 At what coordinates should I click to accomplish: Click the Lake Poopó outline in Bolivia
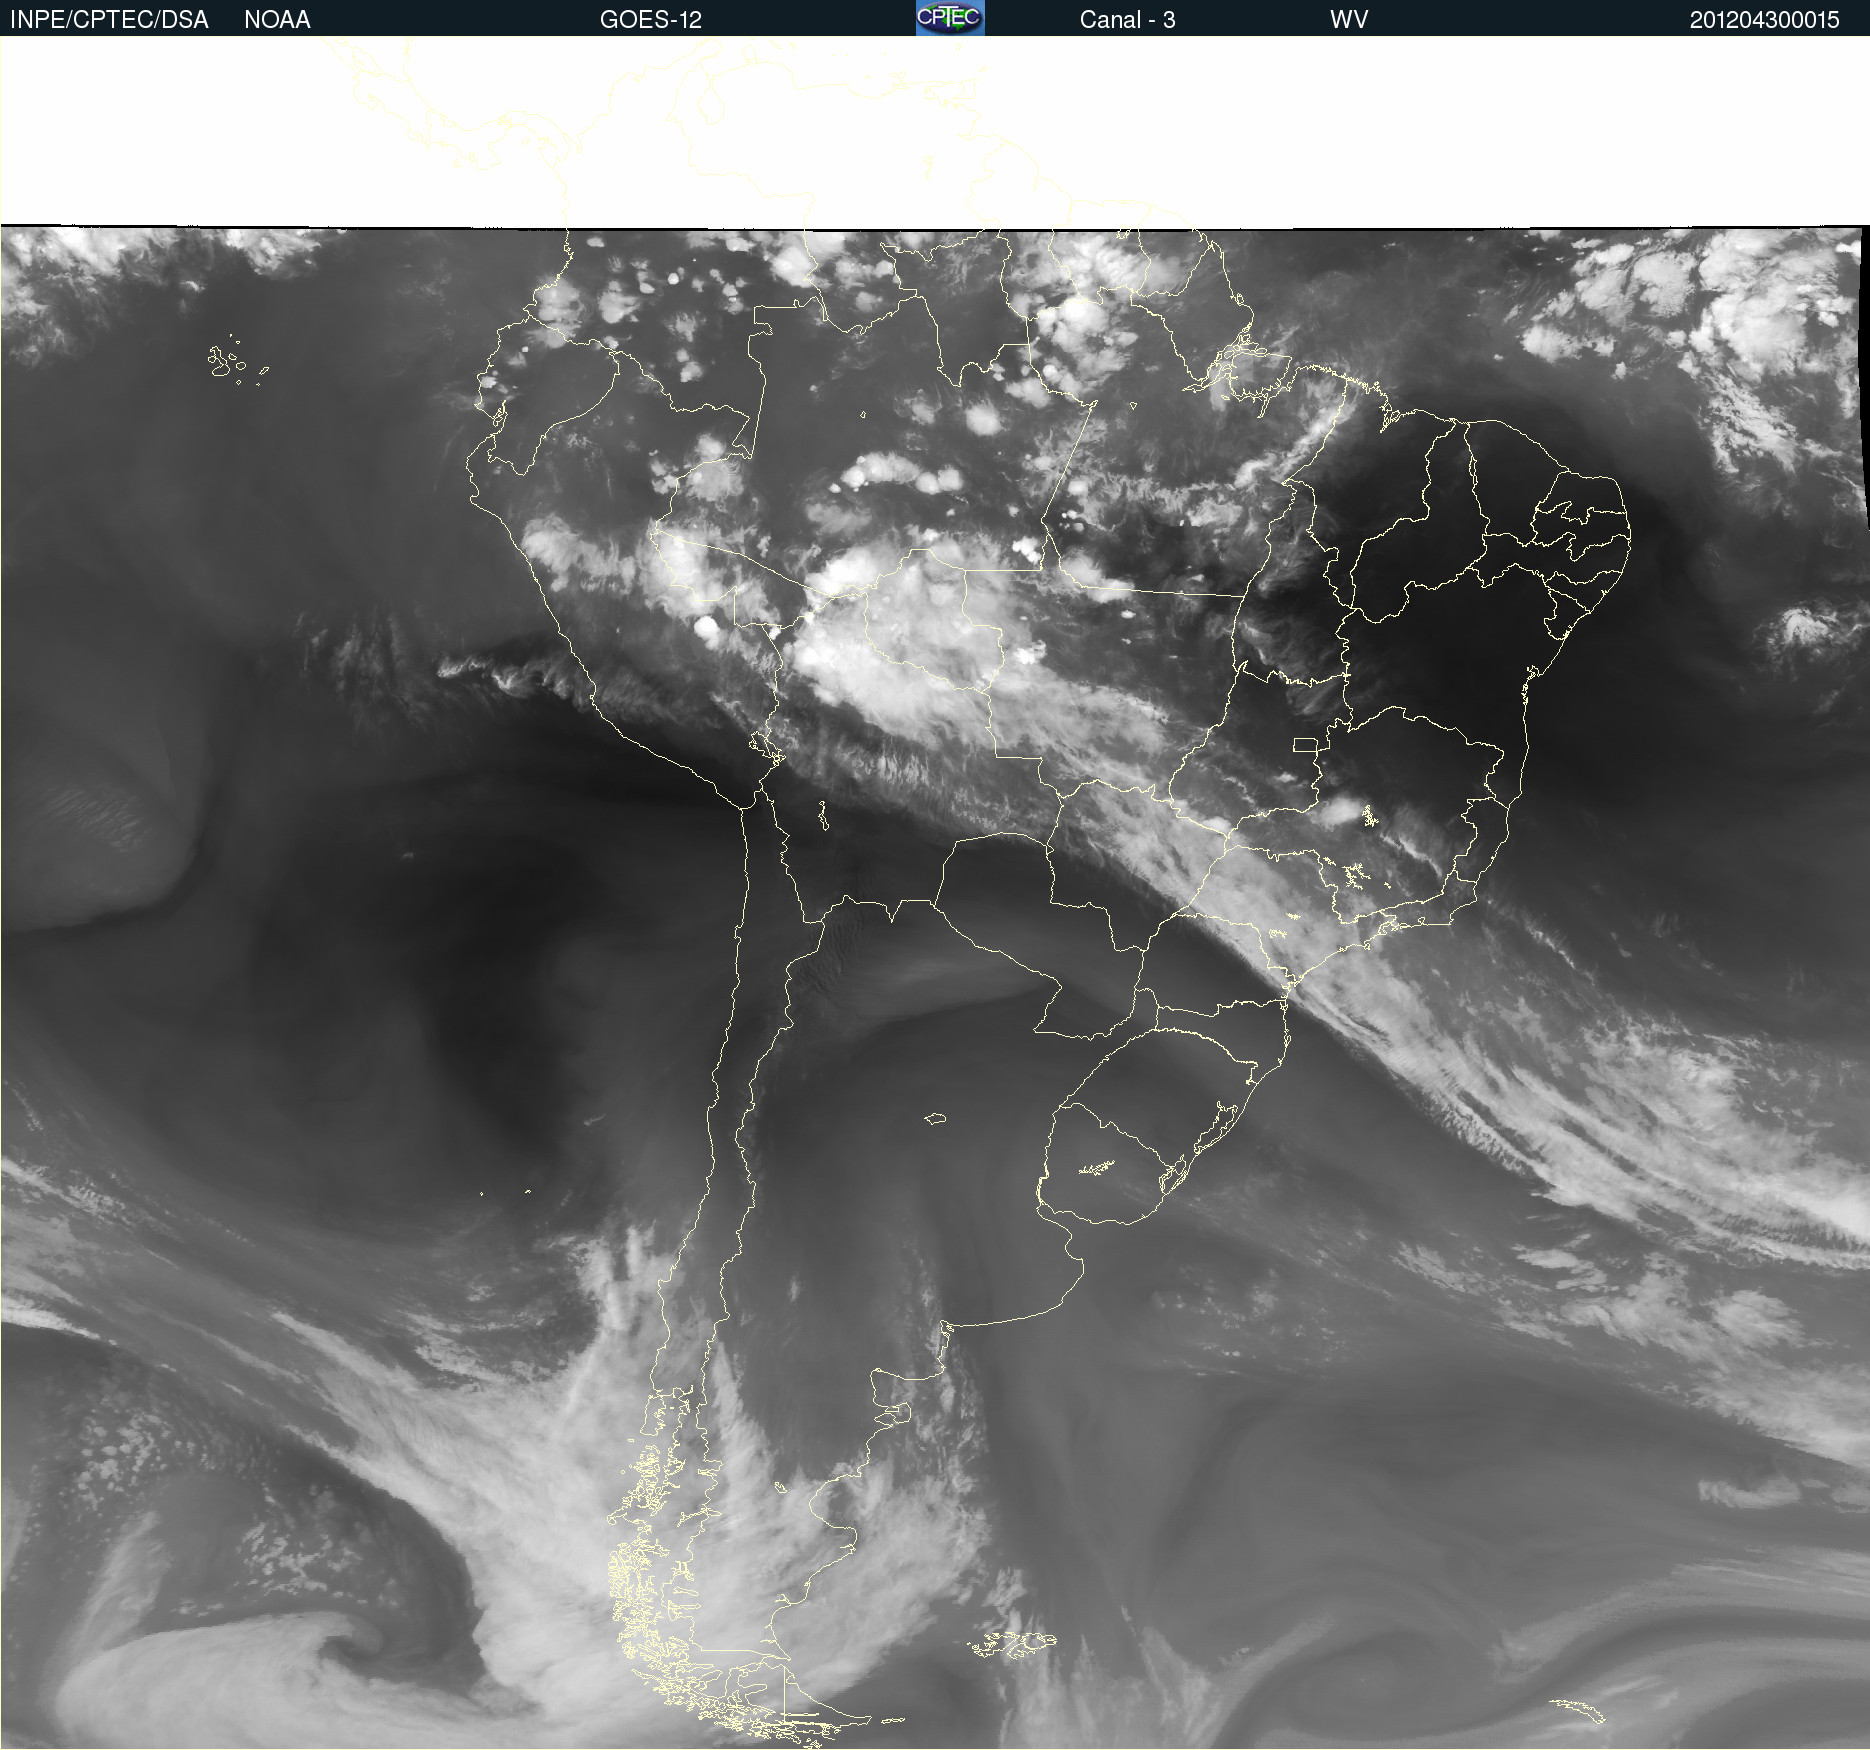[823, 816]
